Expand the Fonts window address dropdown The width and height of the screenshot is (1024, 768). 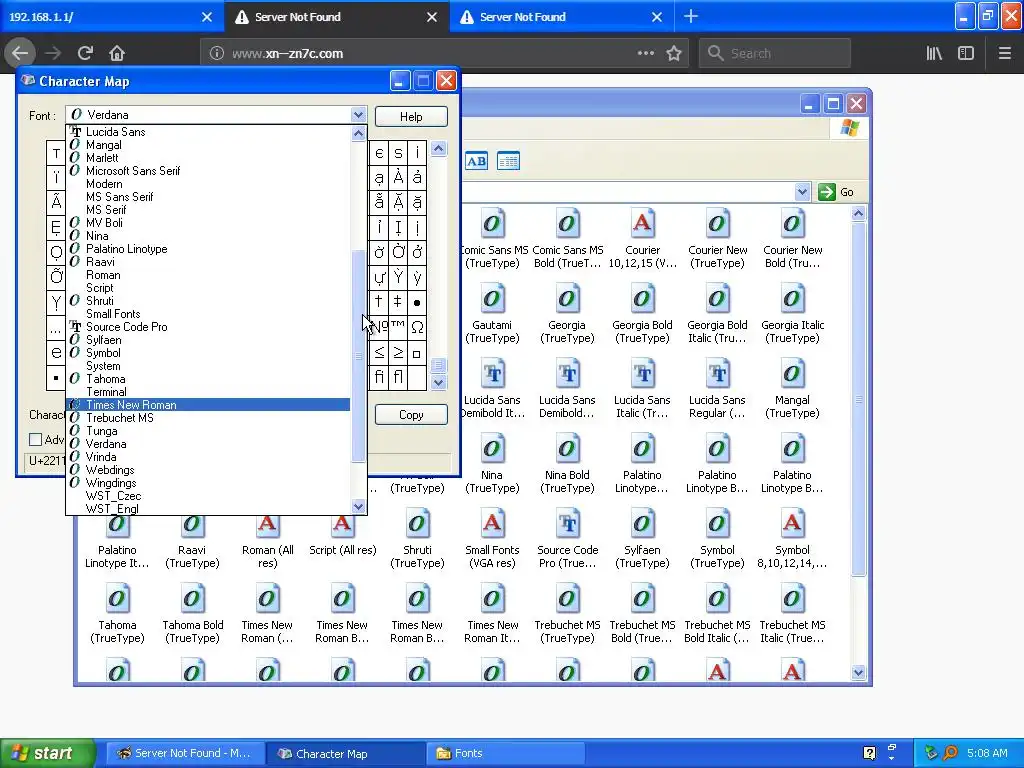pyautogui.click(x=802, y=192)
